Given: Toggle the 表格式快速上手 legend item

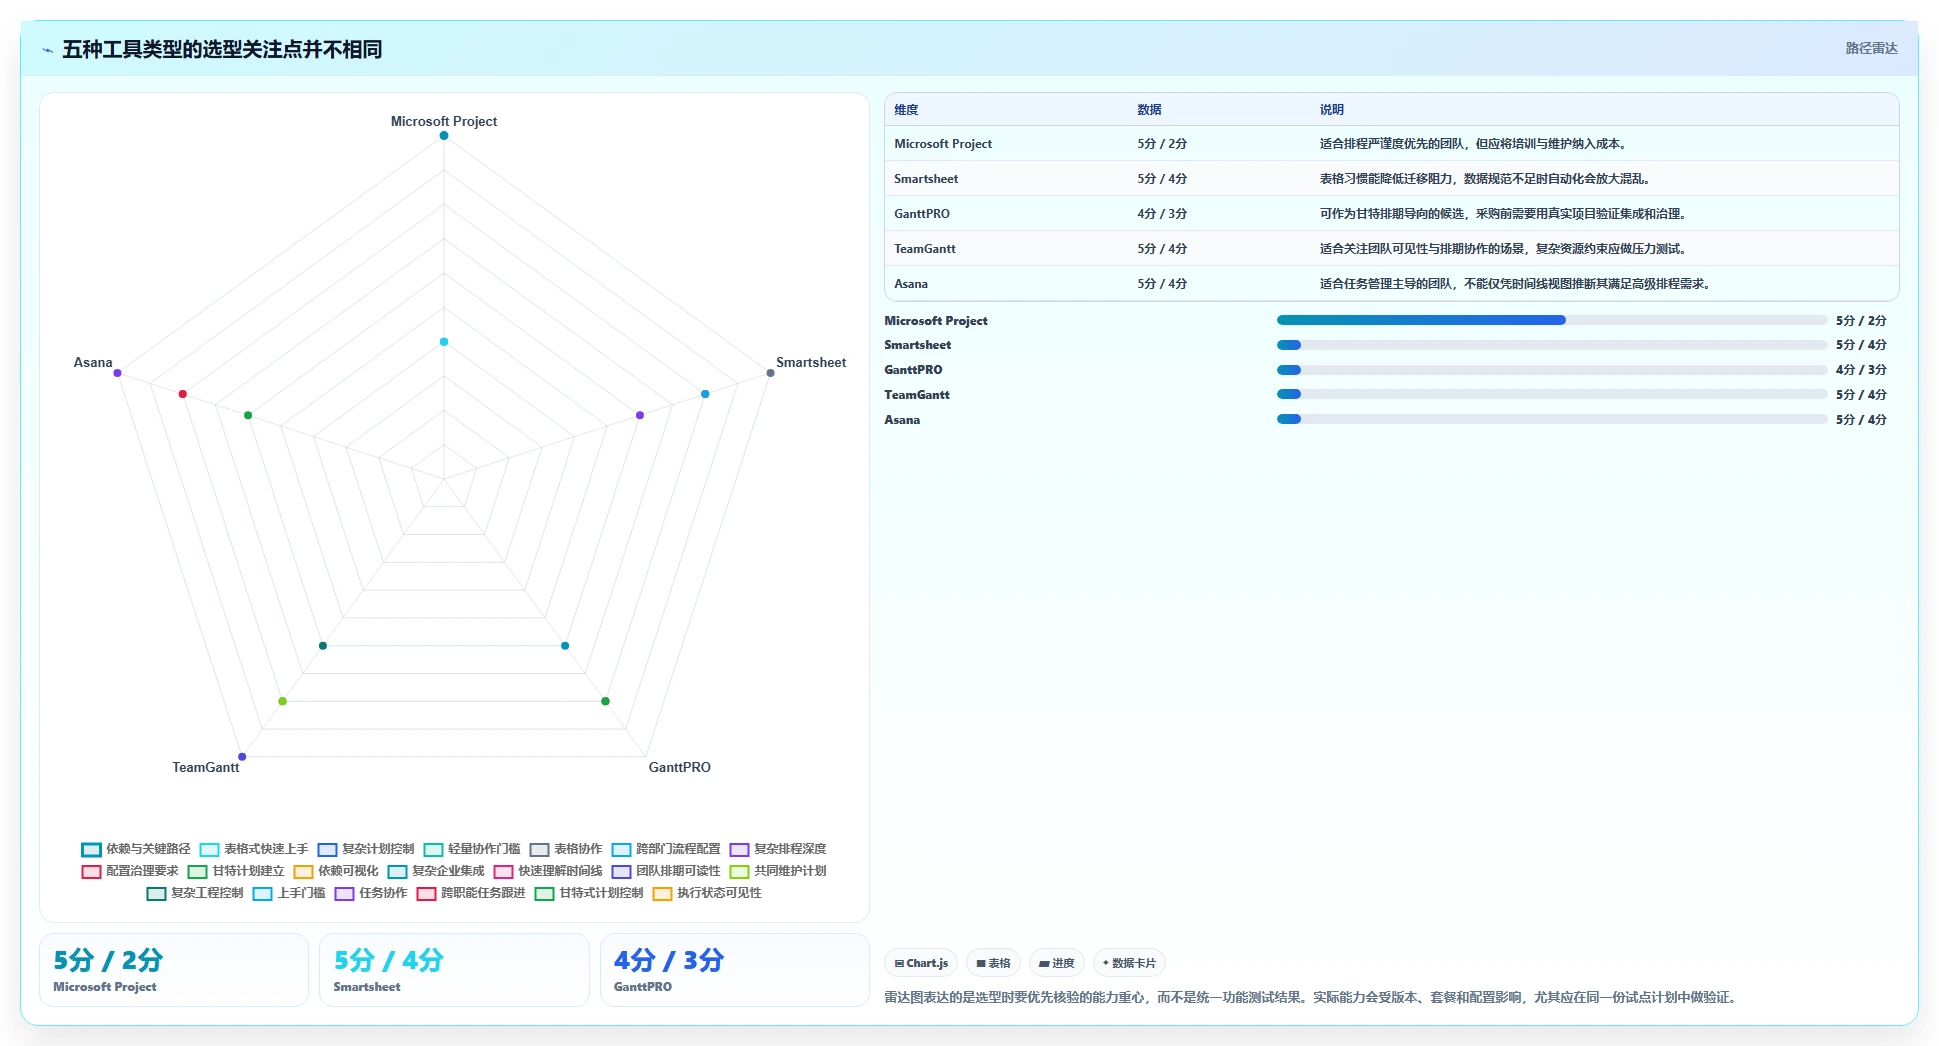Looking at the screenshot, I should click(x=254, y=849).
